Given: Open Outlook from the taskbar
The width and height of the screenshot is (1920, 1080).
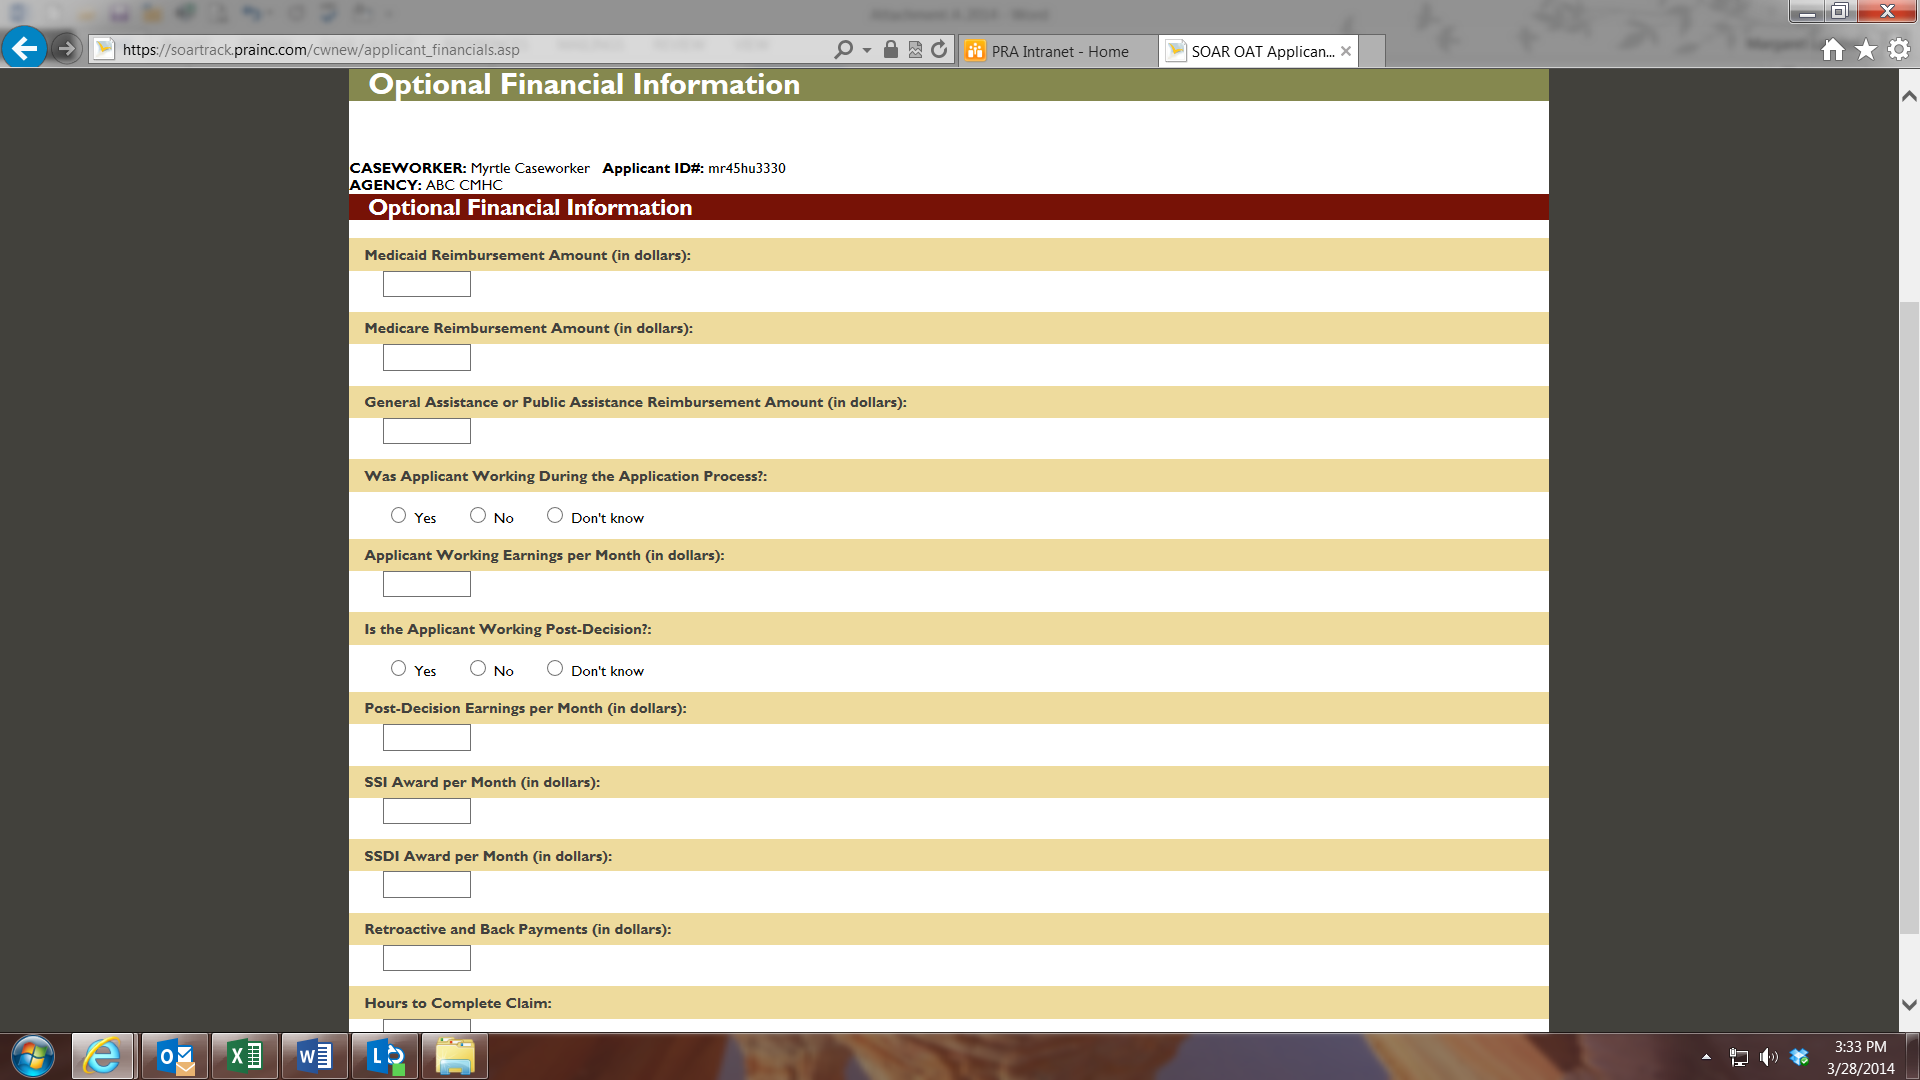Looking at the screenshot, I should click(175, 1056).
